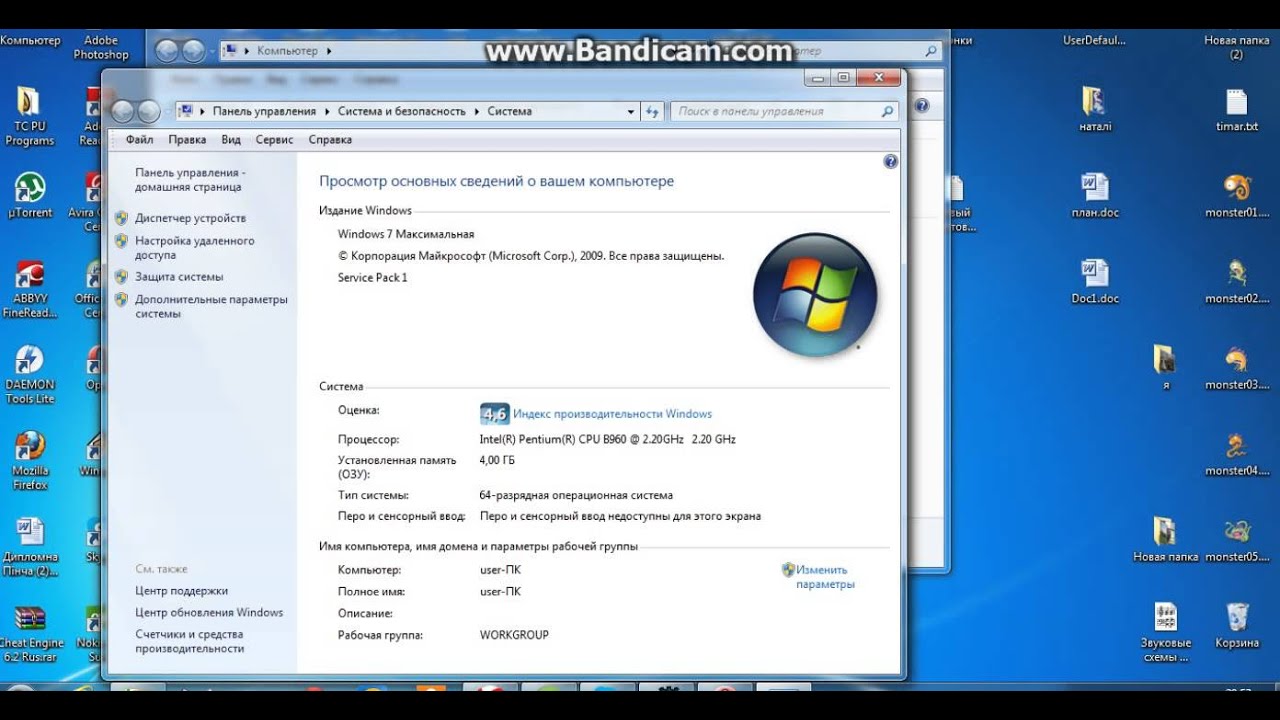
Task: Click Windows 7 Максимальная edition text
Action: tap(406, 234)
